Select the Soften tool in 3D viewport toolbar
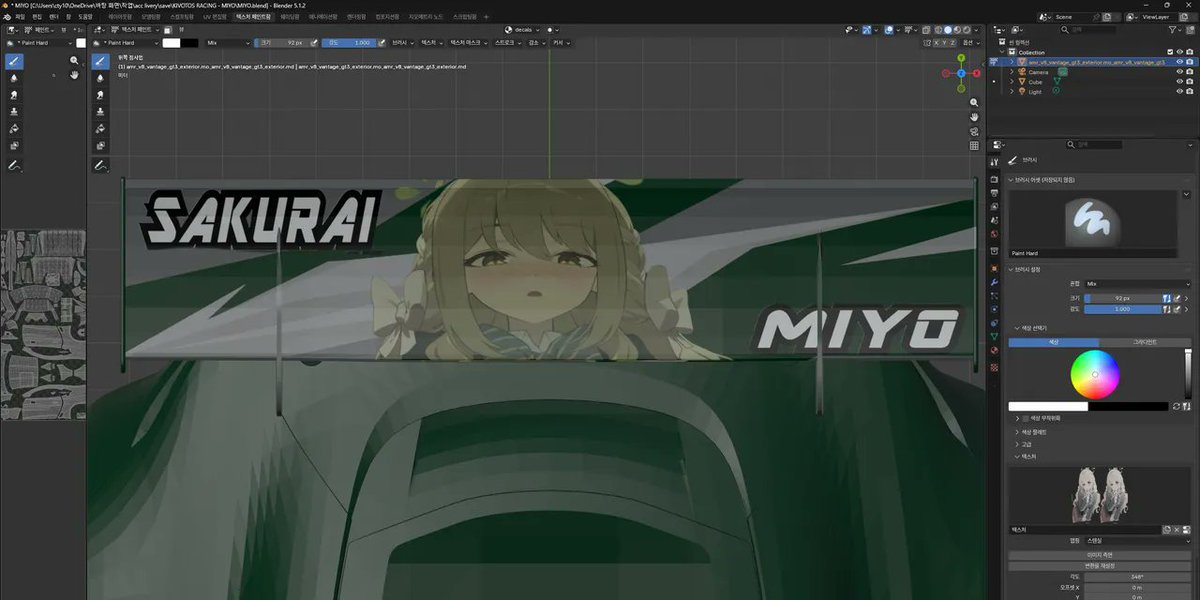This screenshot has width=1200, height=600. point(101,79)
